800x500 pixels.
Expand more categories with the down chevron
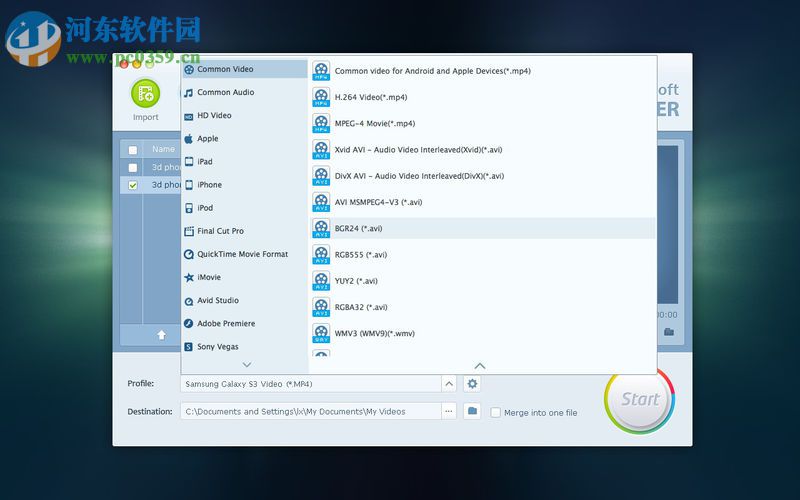click(247, 365)
